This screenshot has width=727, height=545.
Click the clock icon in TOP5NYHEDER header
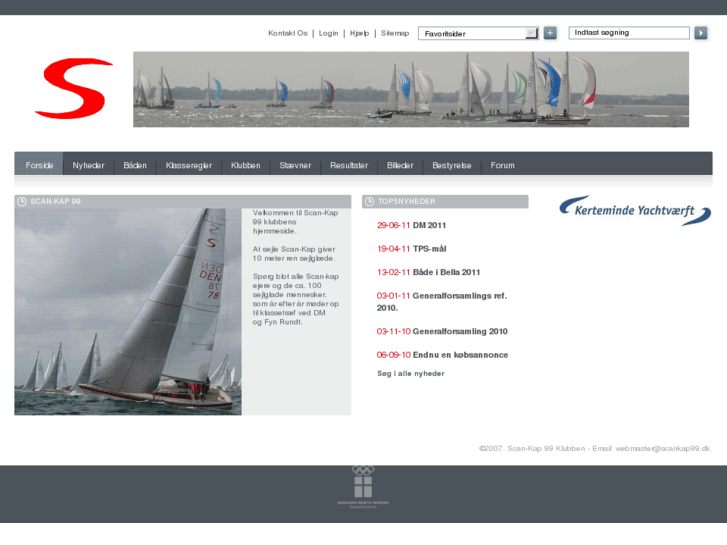(370, 201)
